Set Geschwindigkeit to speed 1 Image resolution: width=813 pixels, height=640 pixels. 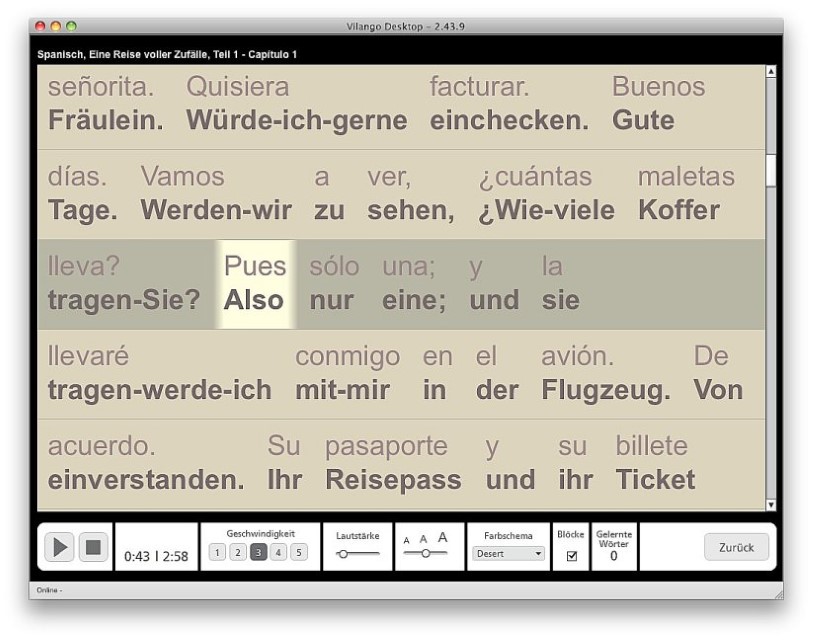coord(217,553)
